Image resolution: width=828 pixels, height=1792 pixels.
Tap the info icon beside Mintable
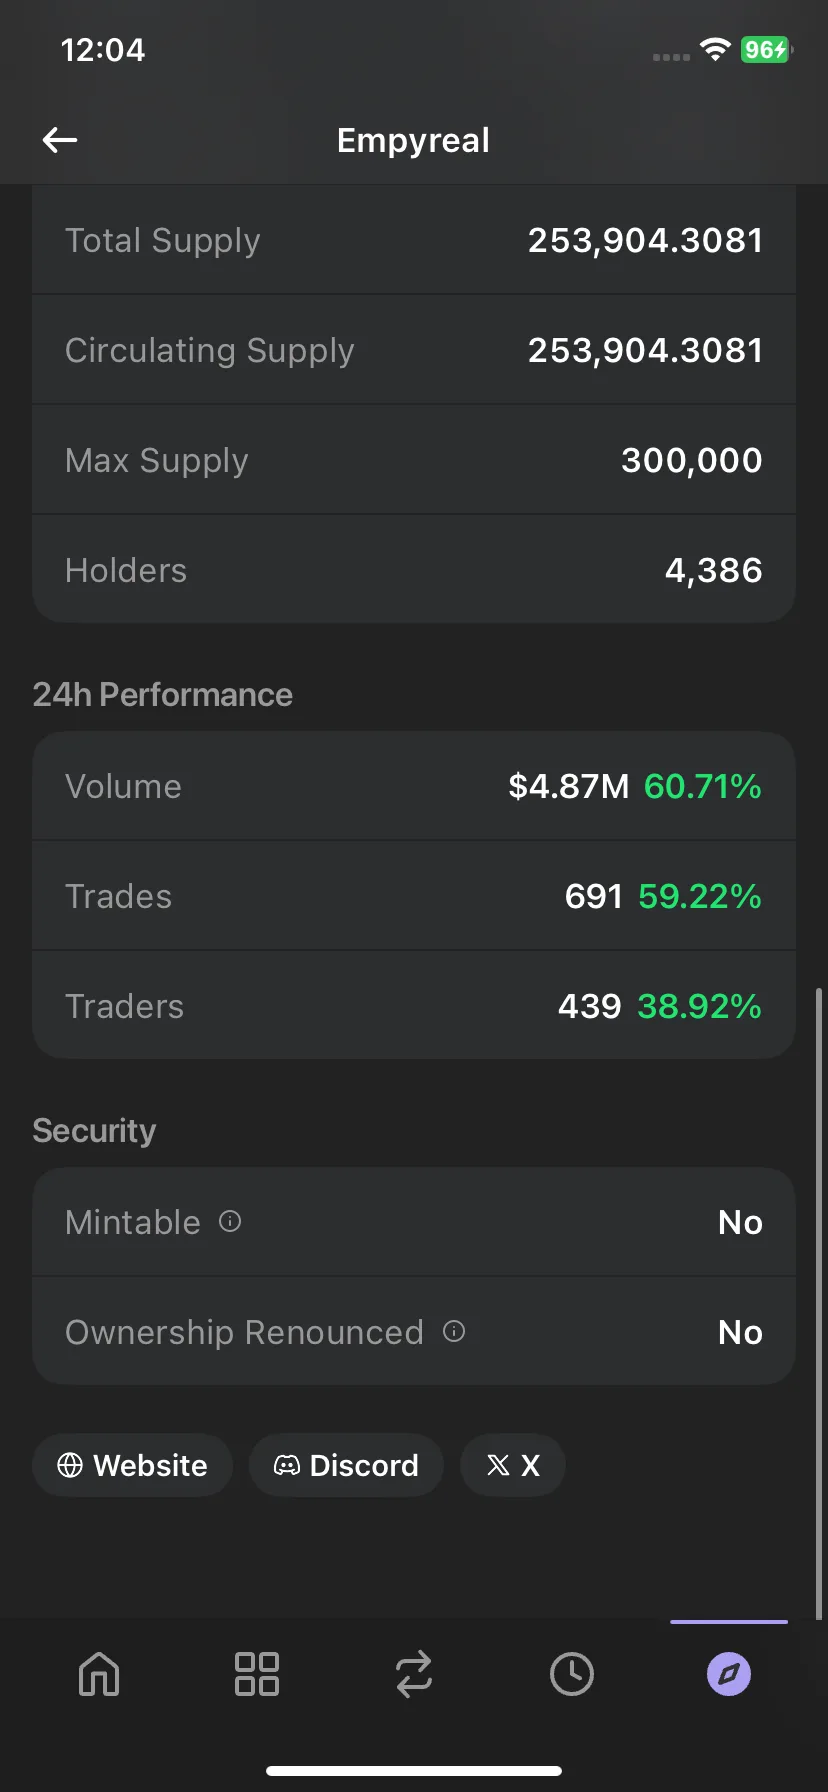pyautogui.click(x=230, y=1221)
